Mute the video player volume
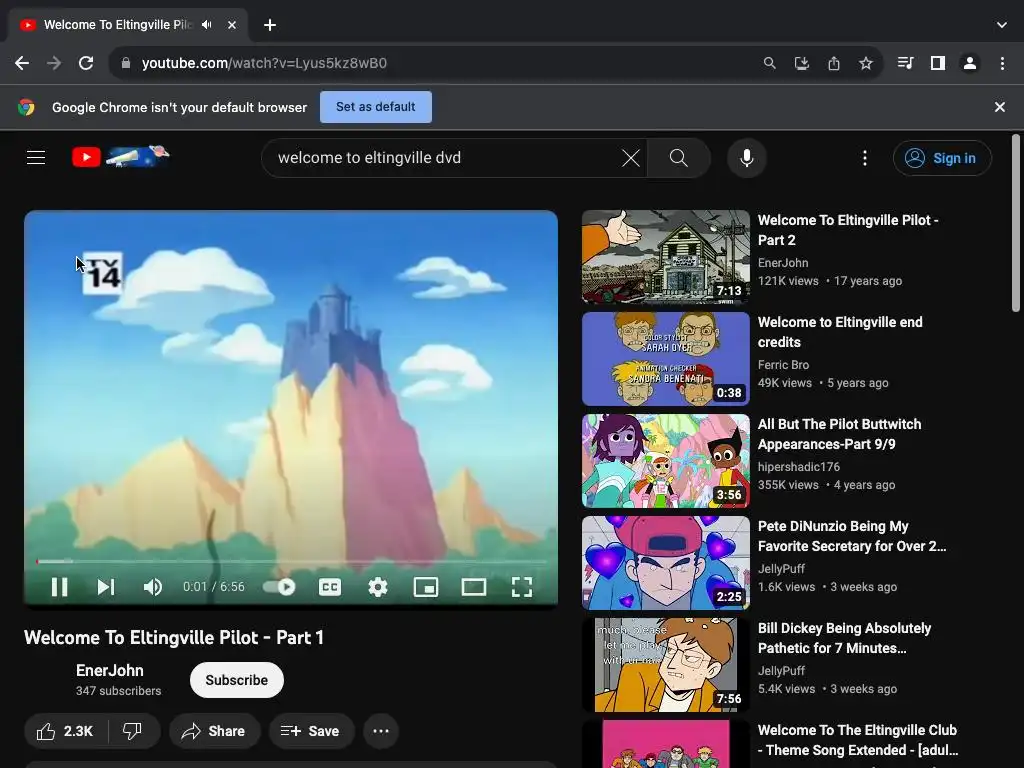Screen dimensions: 1024x768 (x=153, y=587)
